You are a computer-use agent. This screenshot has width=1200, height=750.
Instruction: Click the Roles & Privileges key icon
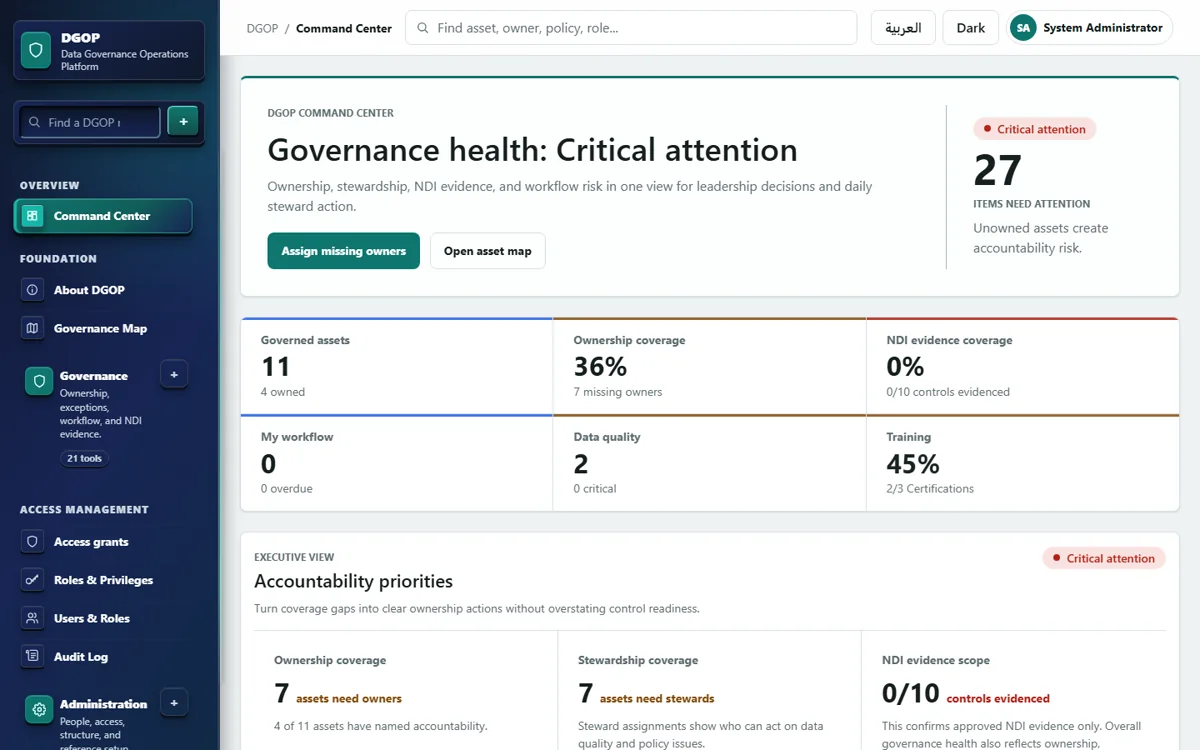(32, 580)
